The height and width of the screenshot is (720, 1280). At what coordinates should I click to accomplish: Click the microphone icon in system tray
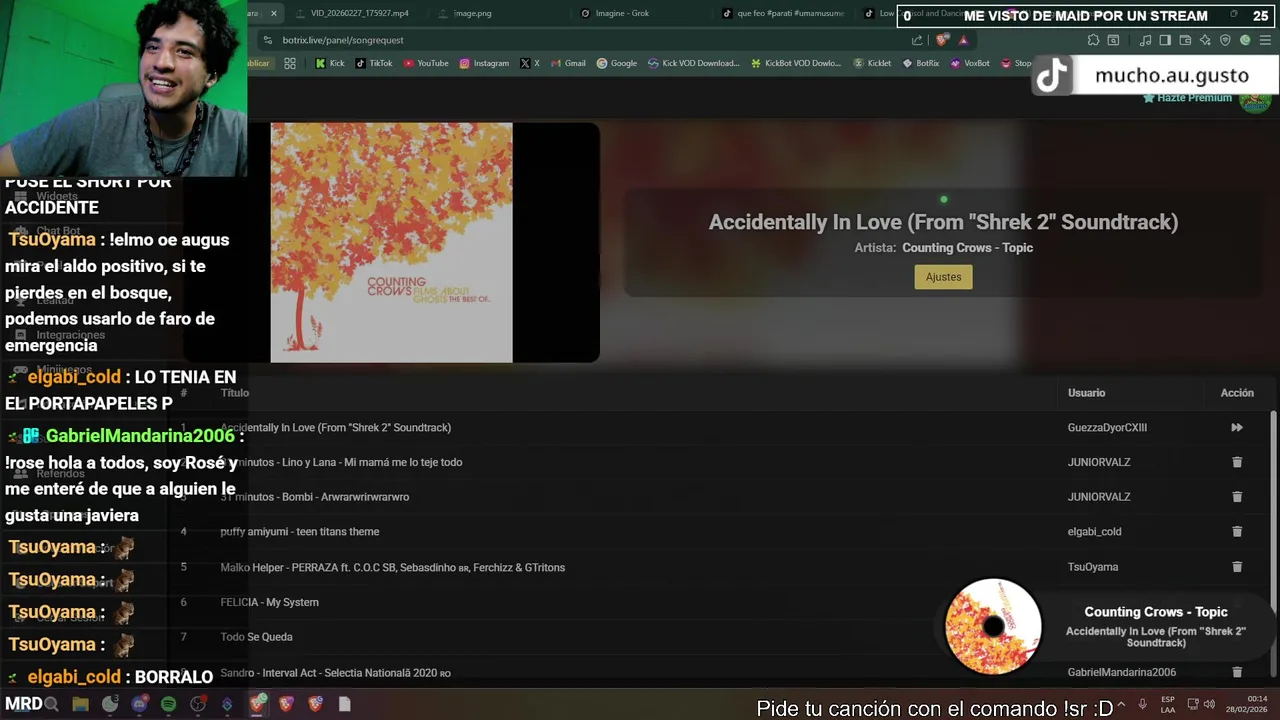coord(1142,704)
